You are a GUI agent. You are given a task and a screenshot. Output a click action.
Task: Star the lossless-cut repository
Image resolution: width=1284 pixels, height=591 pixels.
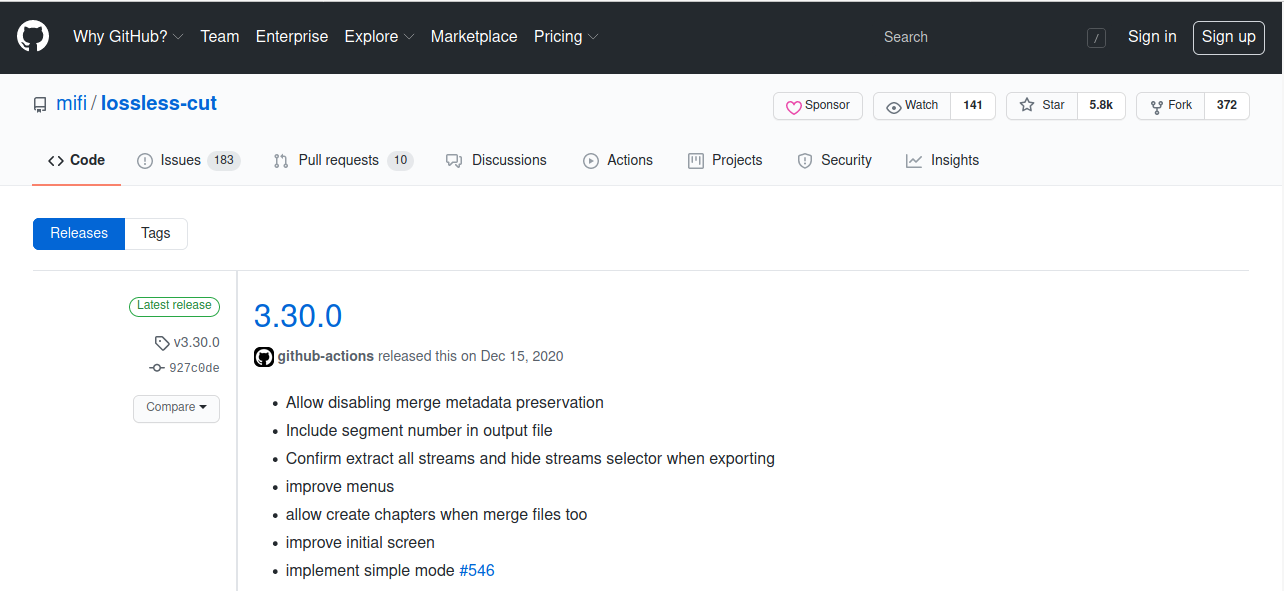click(x=1042, y=106)
